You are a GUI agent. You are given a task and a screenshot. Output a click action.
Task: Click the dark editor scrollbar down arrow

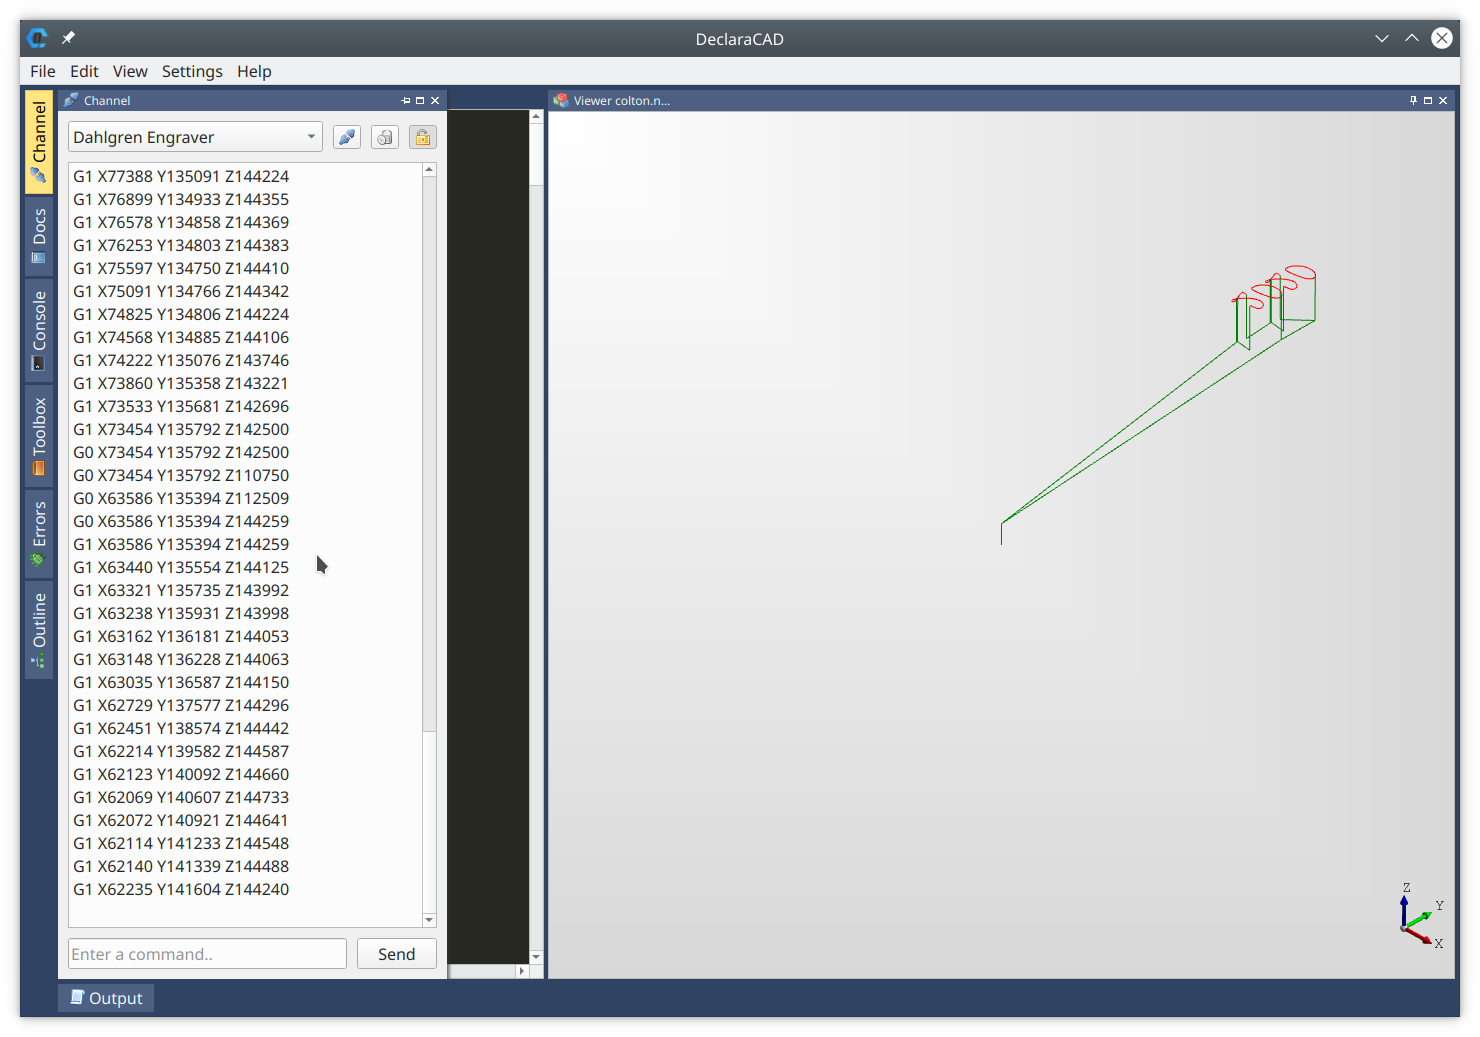click(536, 957)
